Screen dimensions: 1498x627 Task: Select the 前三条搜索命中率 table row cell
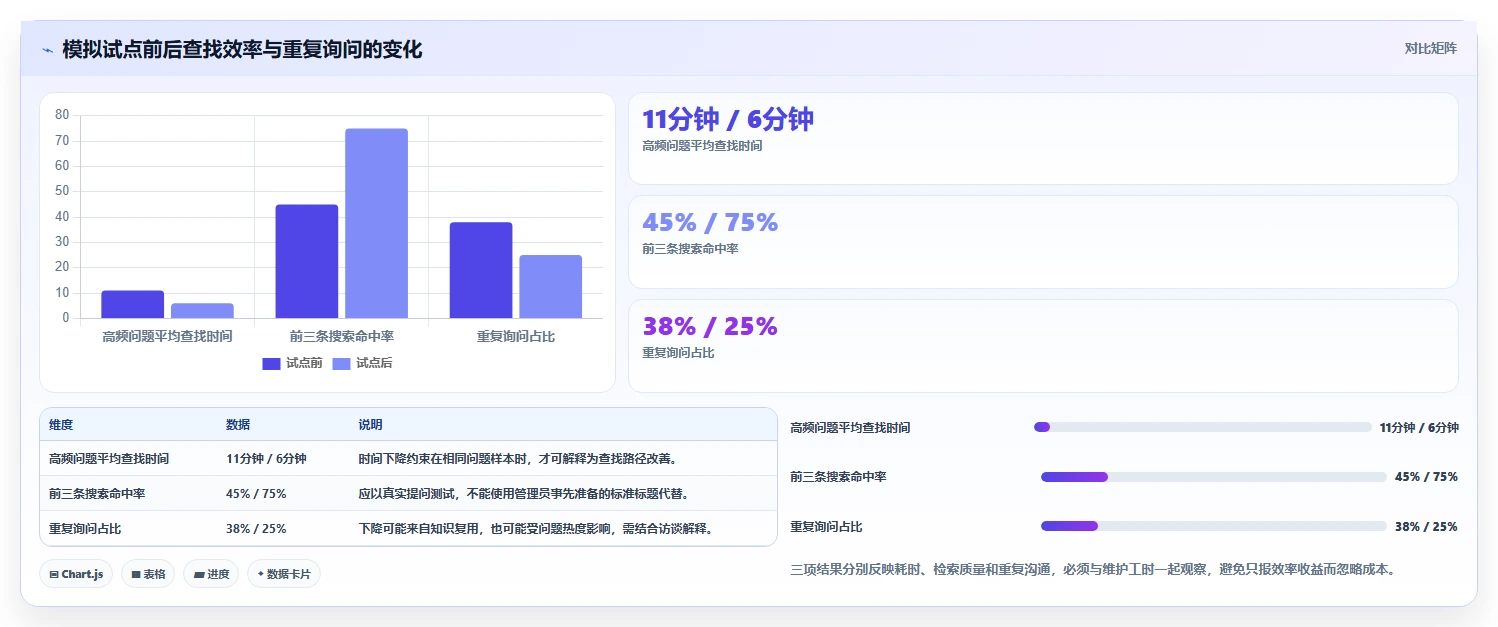97,494
